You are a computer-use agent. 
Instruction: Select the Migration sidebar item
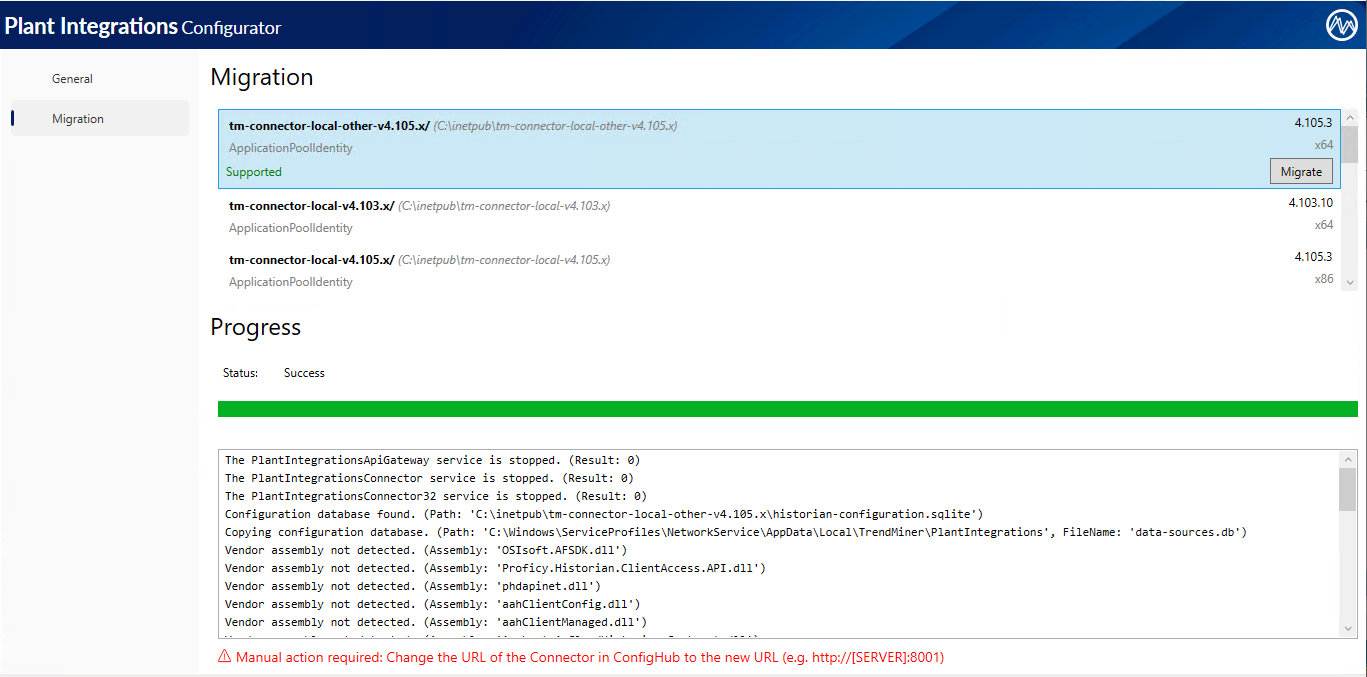78,118
